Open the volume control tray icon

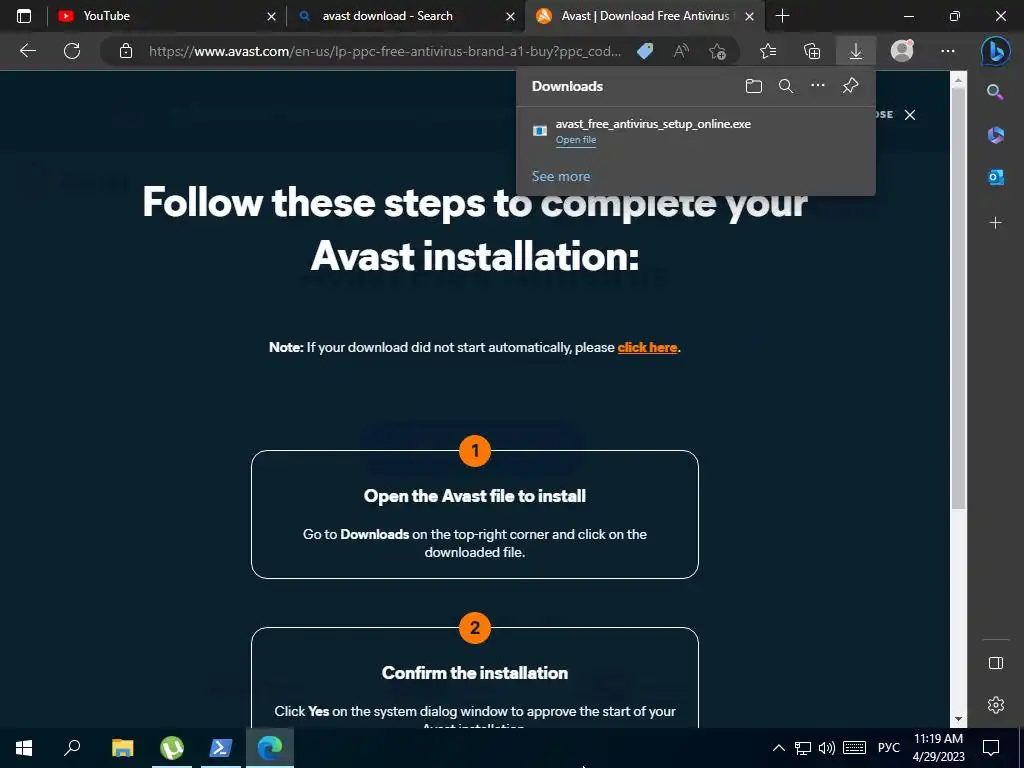827,748
